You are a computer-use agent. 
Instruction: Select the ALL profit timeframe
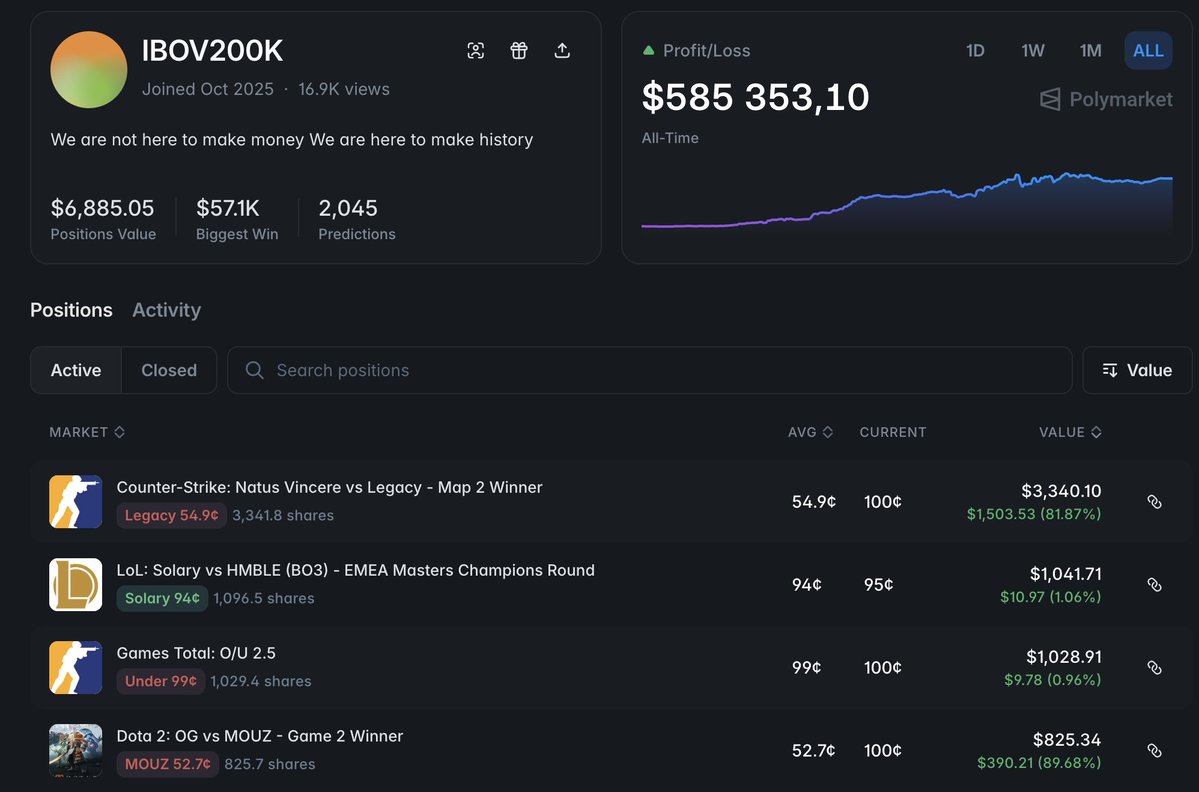click(x=1148, y=50)
